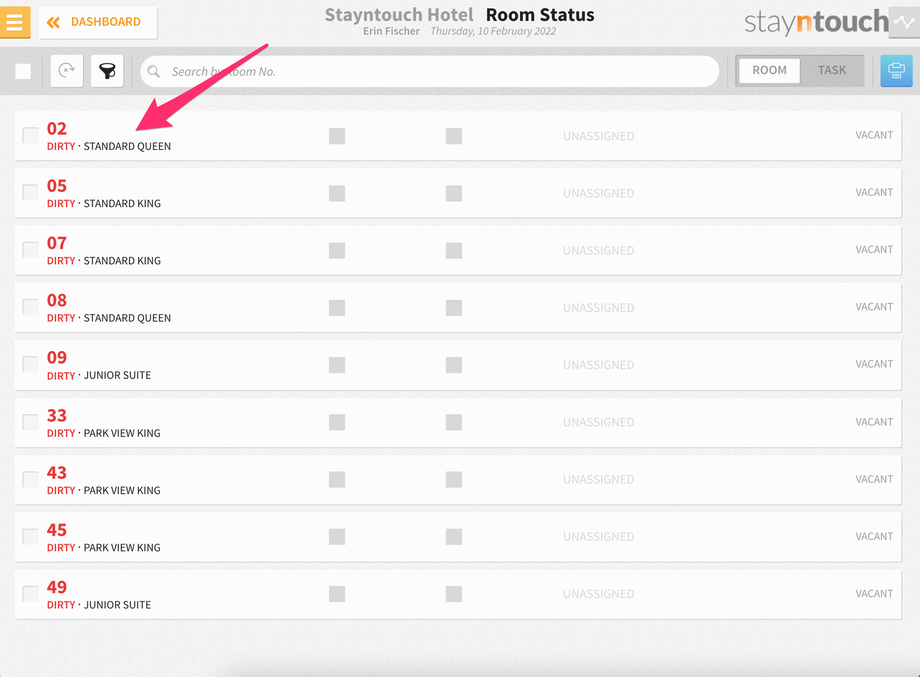
Task: Select checkbox for room 07
Action: [31, 249]
